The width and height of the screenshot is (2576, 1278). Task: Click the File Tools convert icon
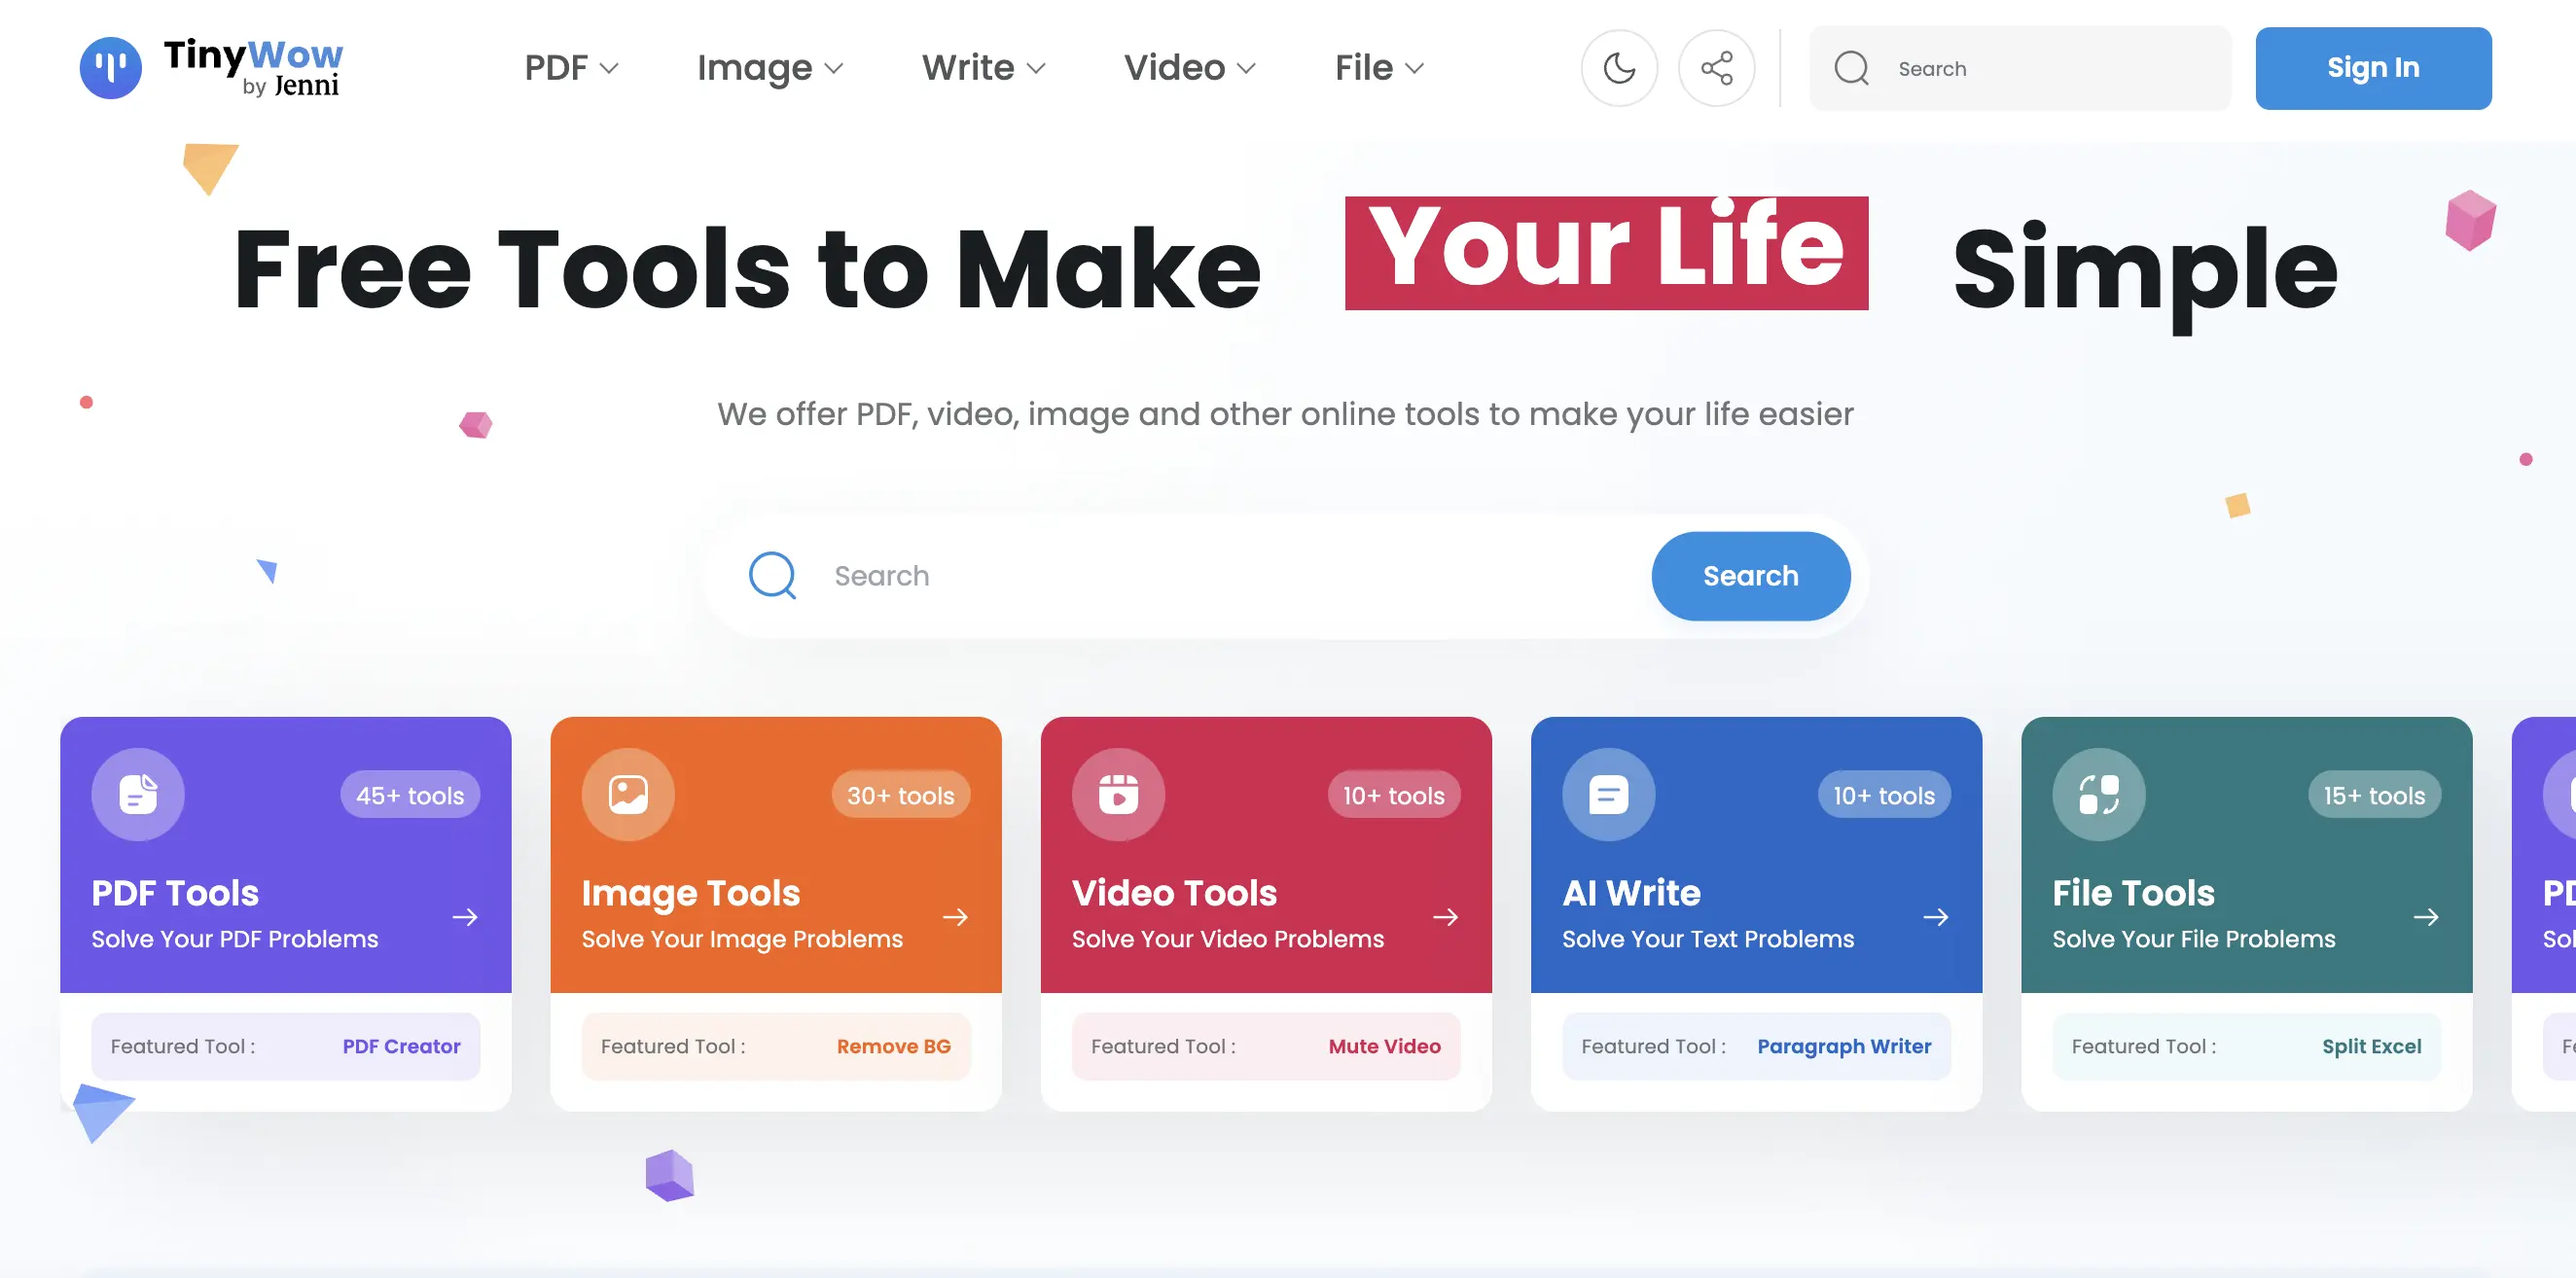click(2098, 795)
